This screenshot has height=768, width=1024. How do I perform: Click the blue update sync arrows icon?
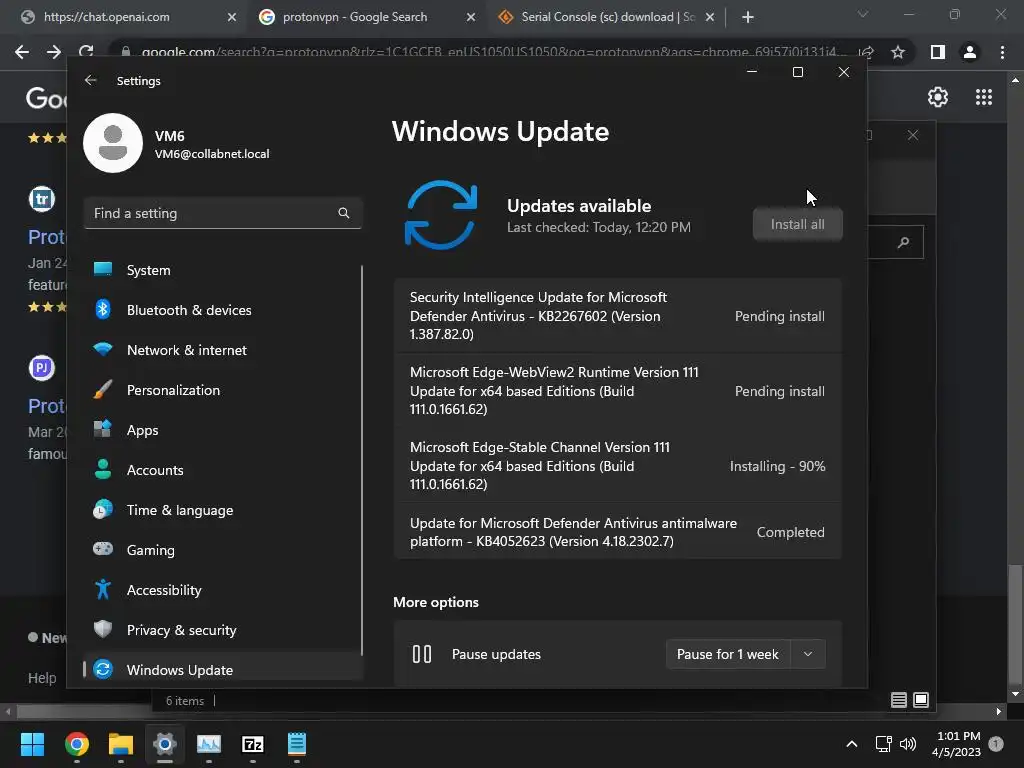[441, 215]
